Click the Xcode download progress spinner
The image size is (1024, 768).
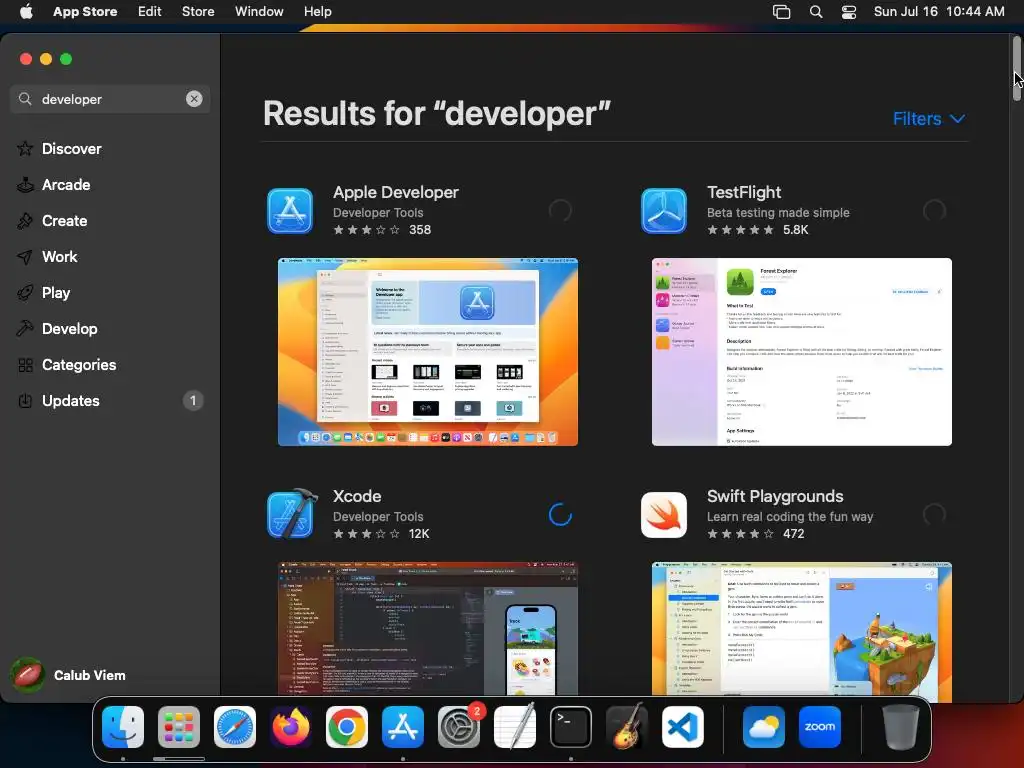pyautogui.click(x=560, y=515)
